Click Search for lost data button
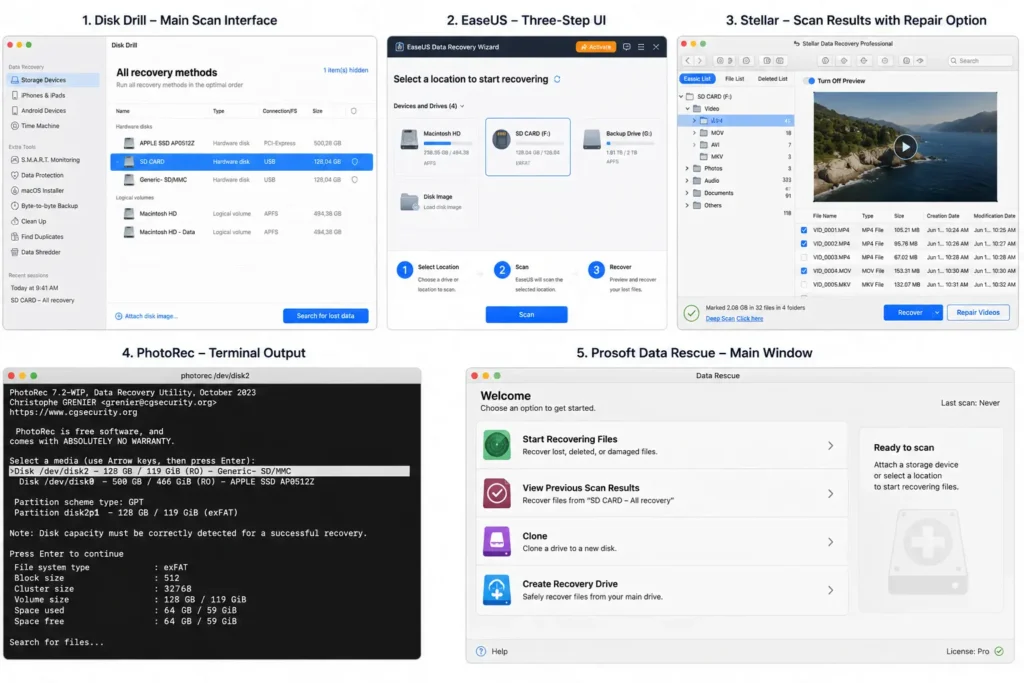Screen dimensions: 1024x683 click(x=325, y=316)
